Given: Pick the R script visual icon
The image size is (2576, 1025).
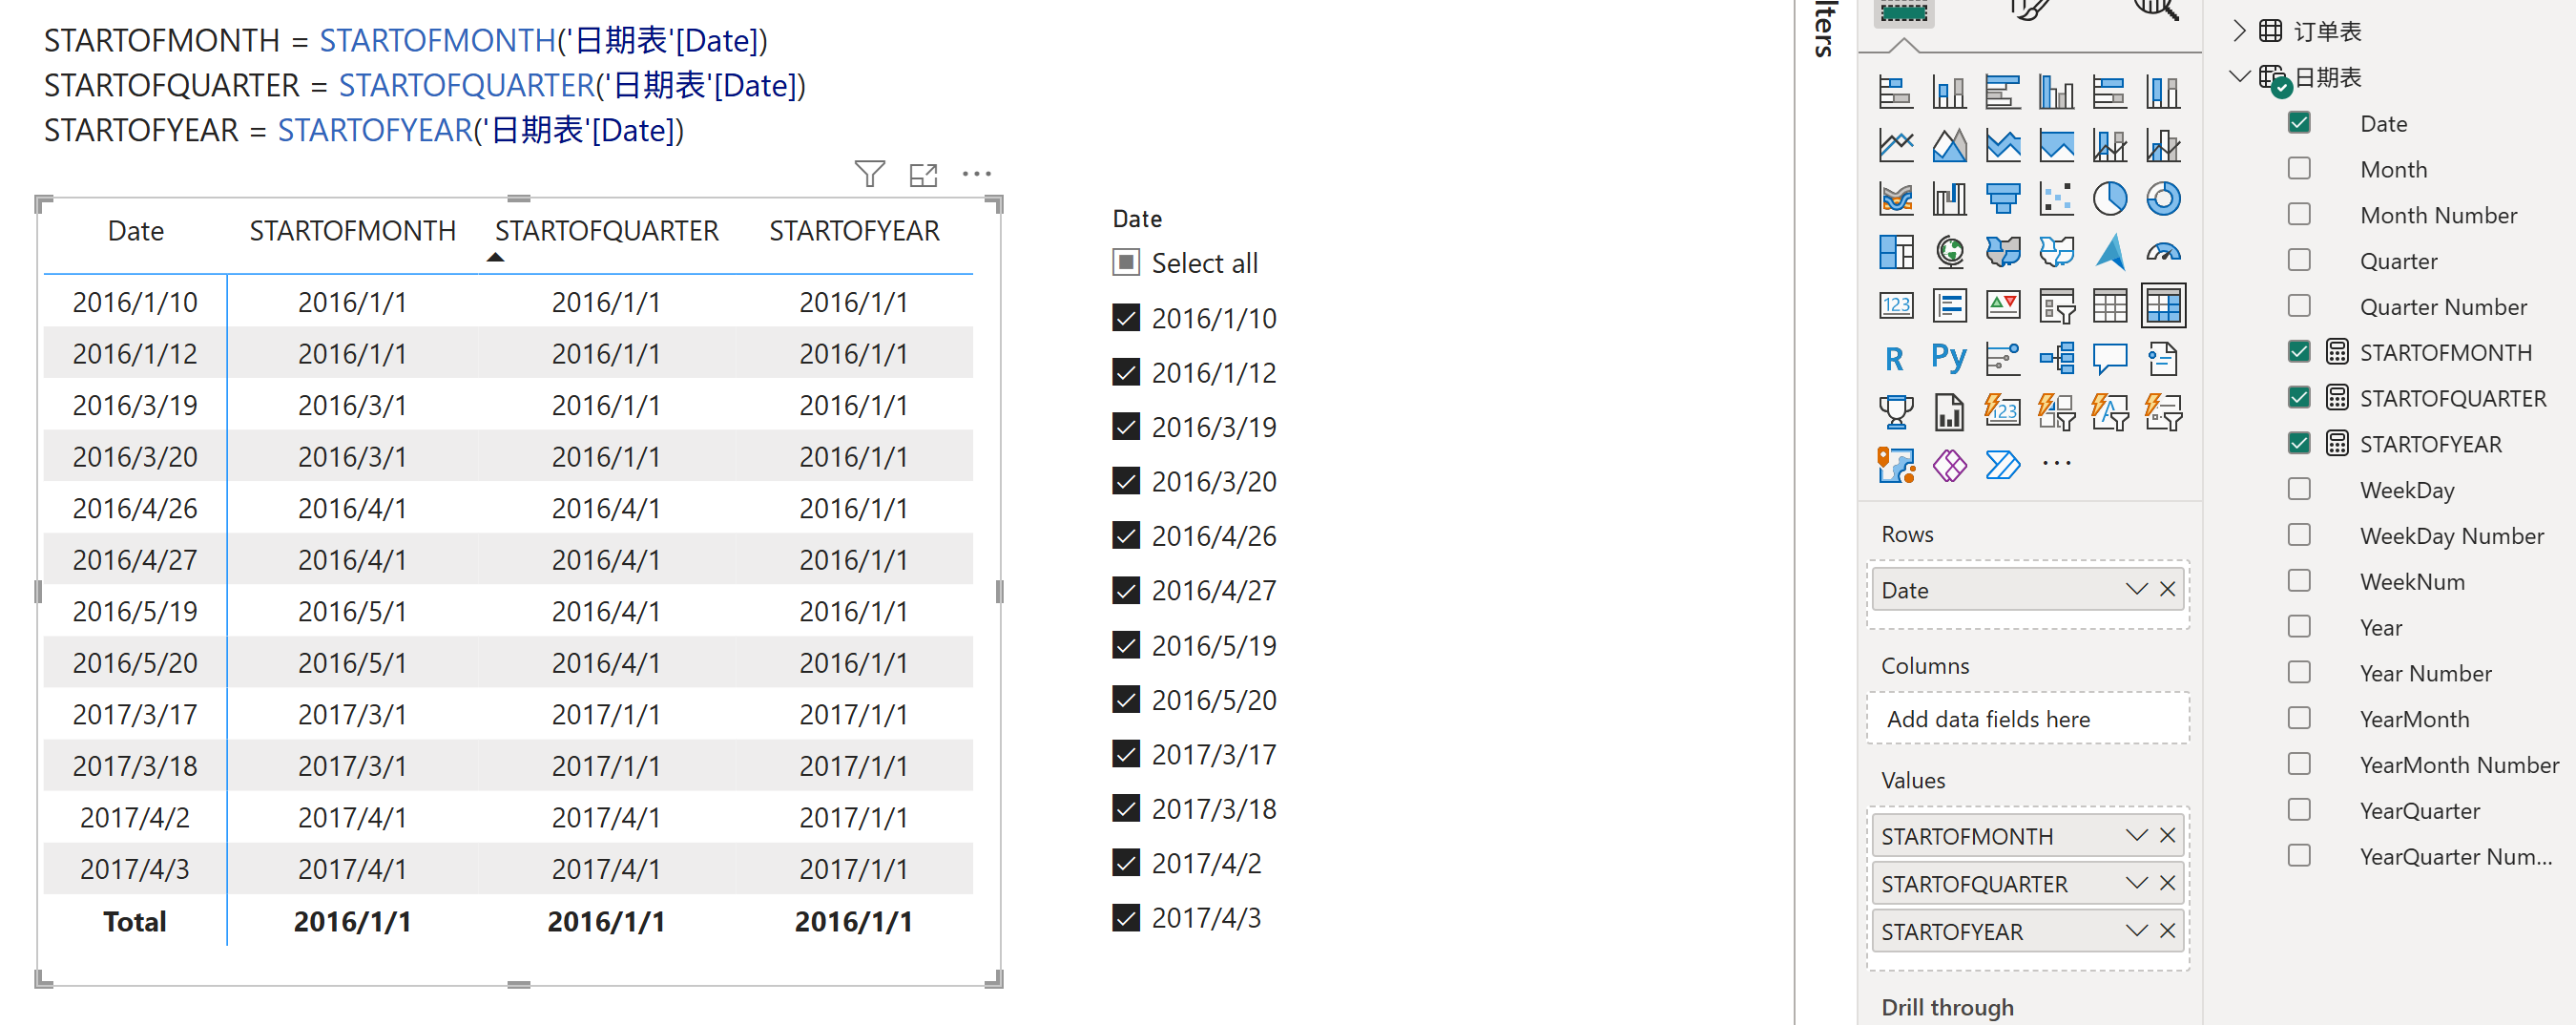Looking at the screenshot, I should coord(1894,358).
